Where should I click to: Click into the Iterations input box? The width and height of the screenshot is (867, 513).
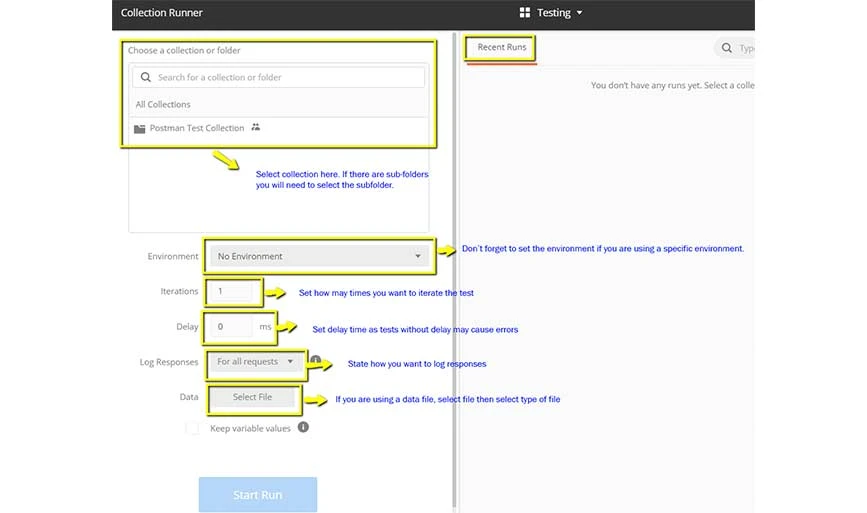(x=233, y=292)
